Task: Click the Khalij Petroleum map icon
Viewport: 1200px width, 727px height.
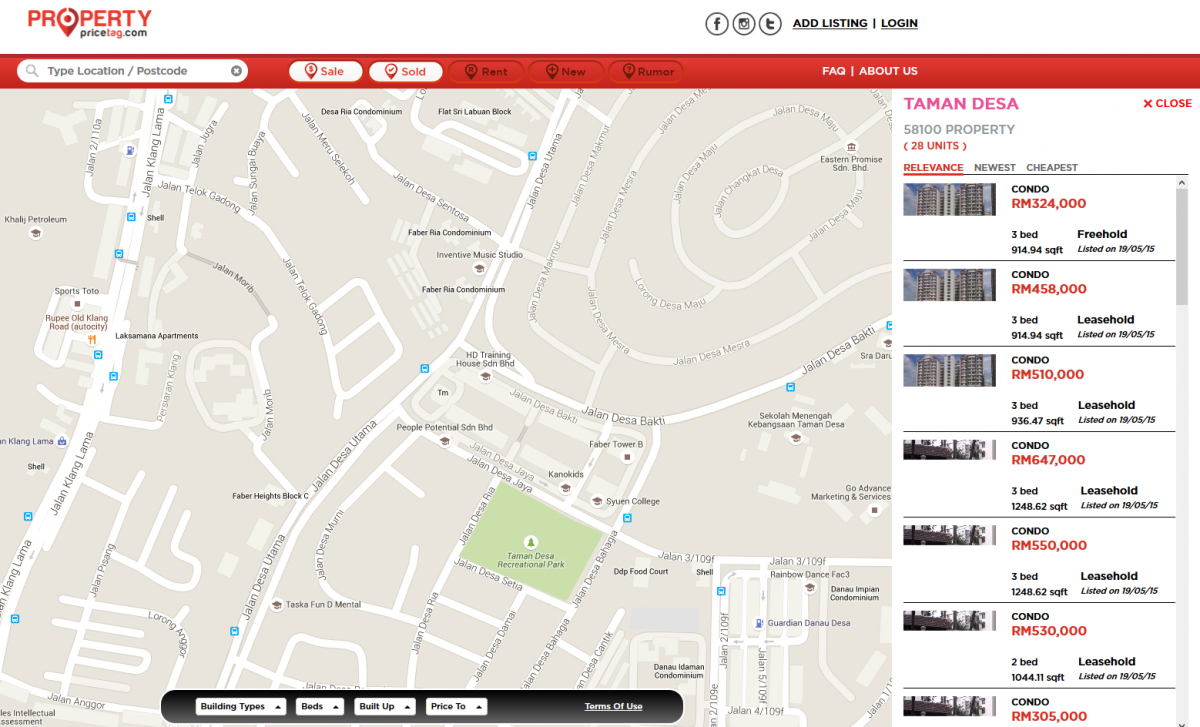Action: point(36,233)
